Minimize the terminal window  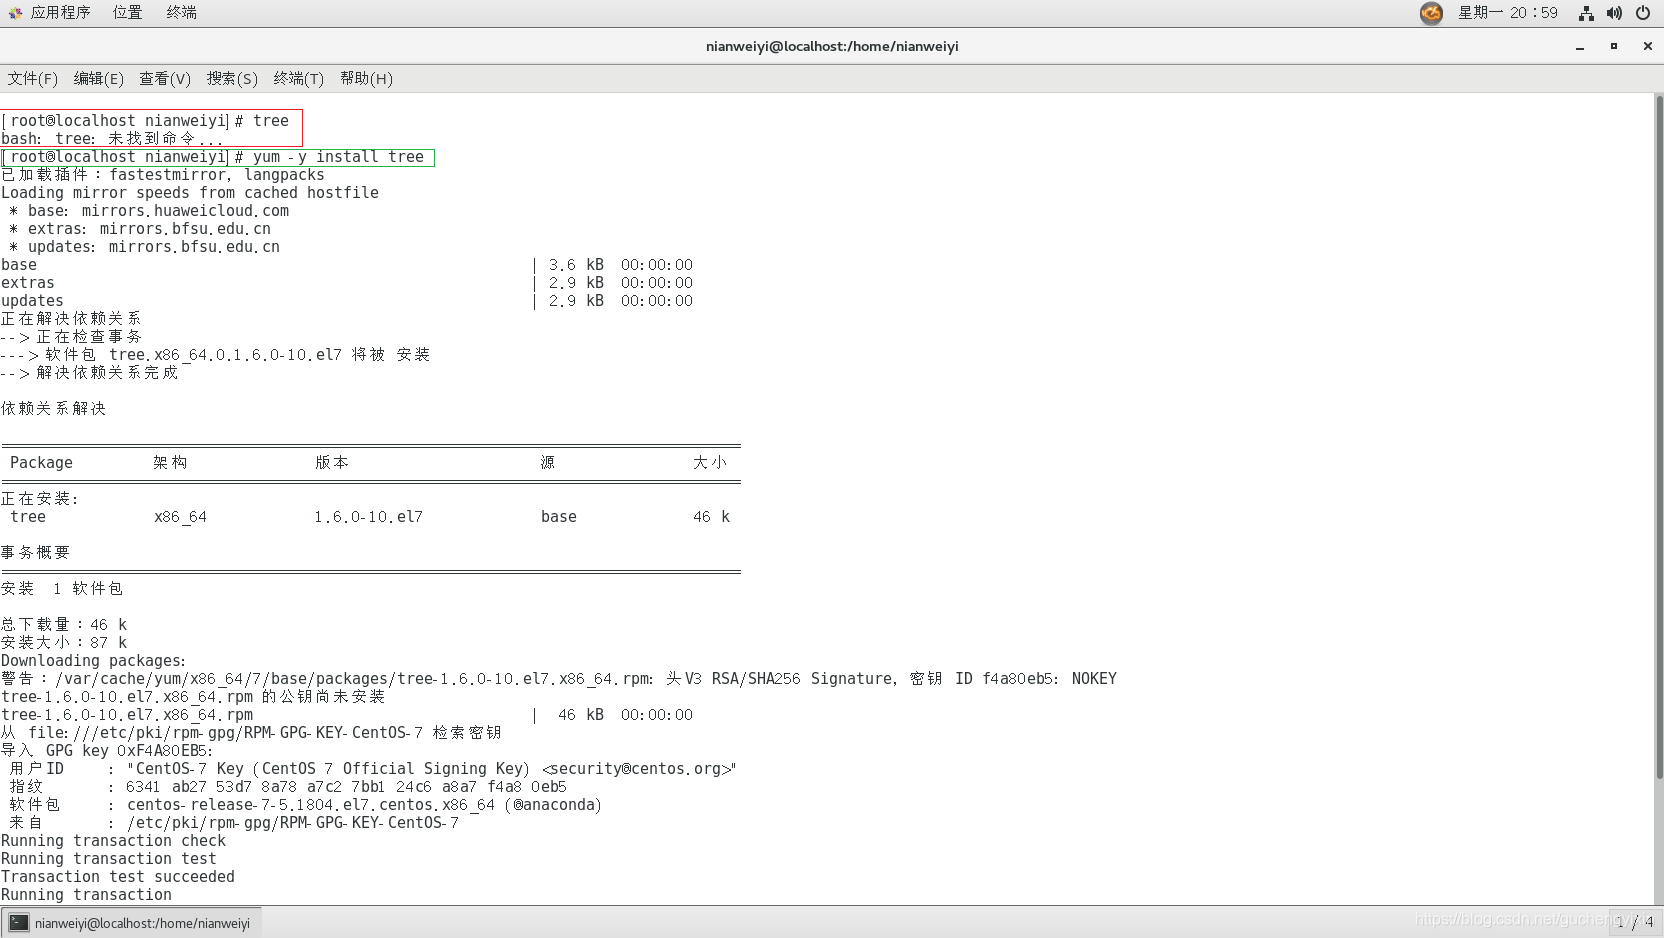point(1580,46)
